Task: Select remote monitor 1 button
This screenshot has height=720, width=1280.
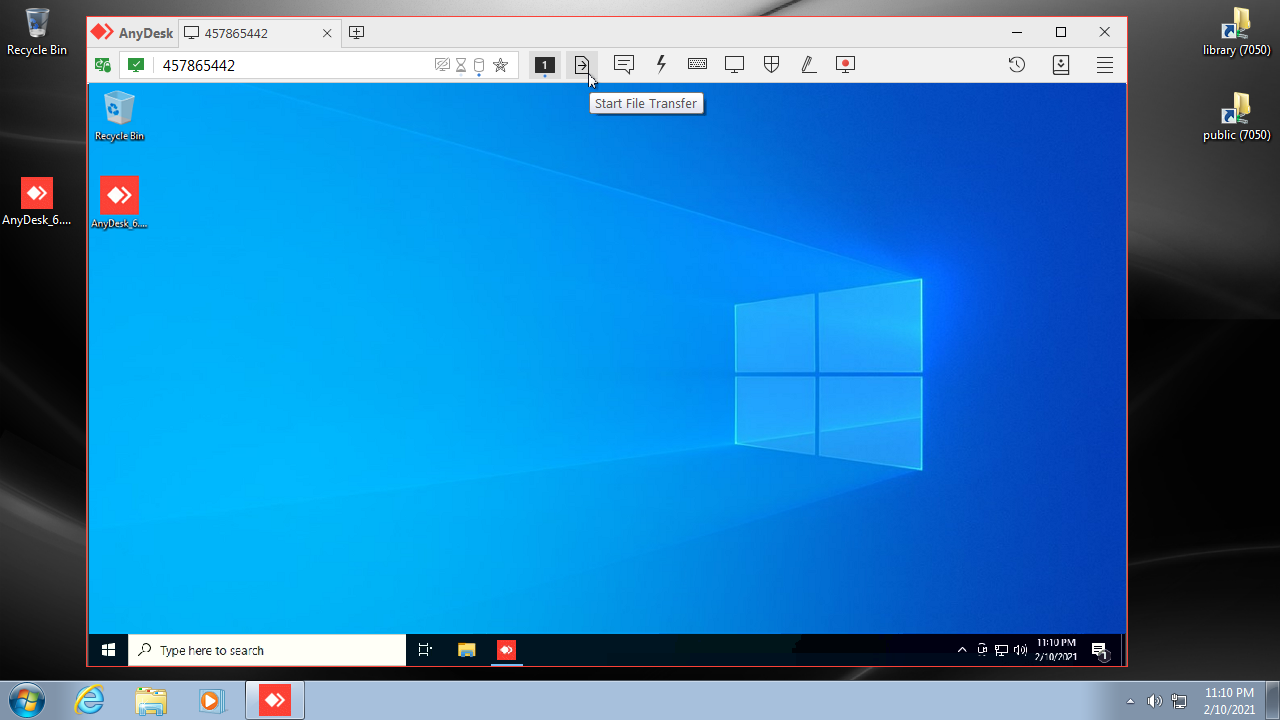Action: [x=544, y=65]
